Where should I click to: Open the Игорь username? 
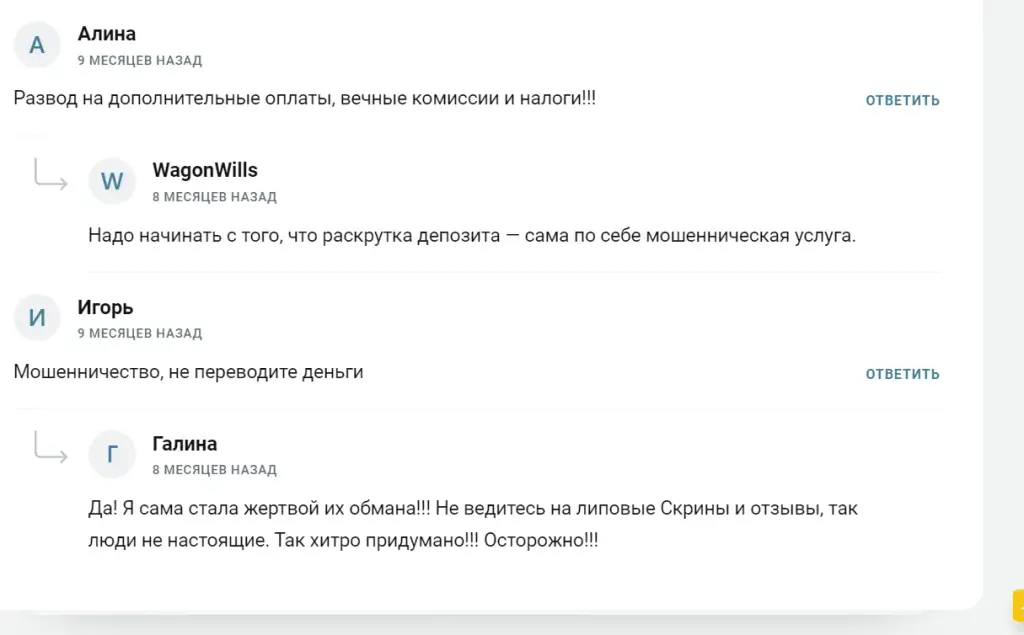(x=105, y=307)
